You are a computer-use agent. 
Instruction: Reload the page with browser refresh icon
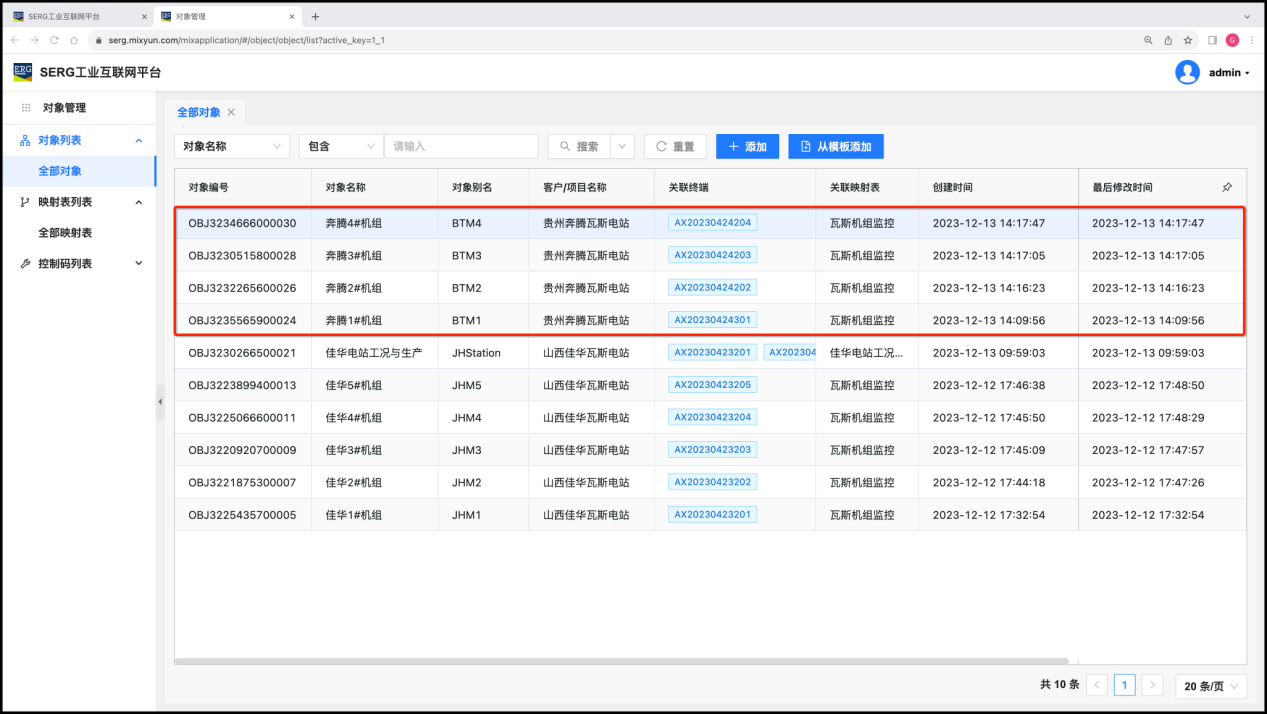pos(54,40)
